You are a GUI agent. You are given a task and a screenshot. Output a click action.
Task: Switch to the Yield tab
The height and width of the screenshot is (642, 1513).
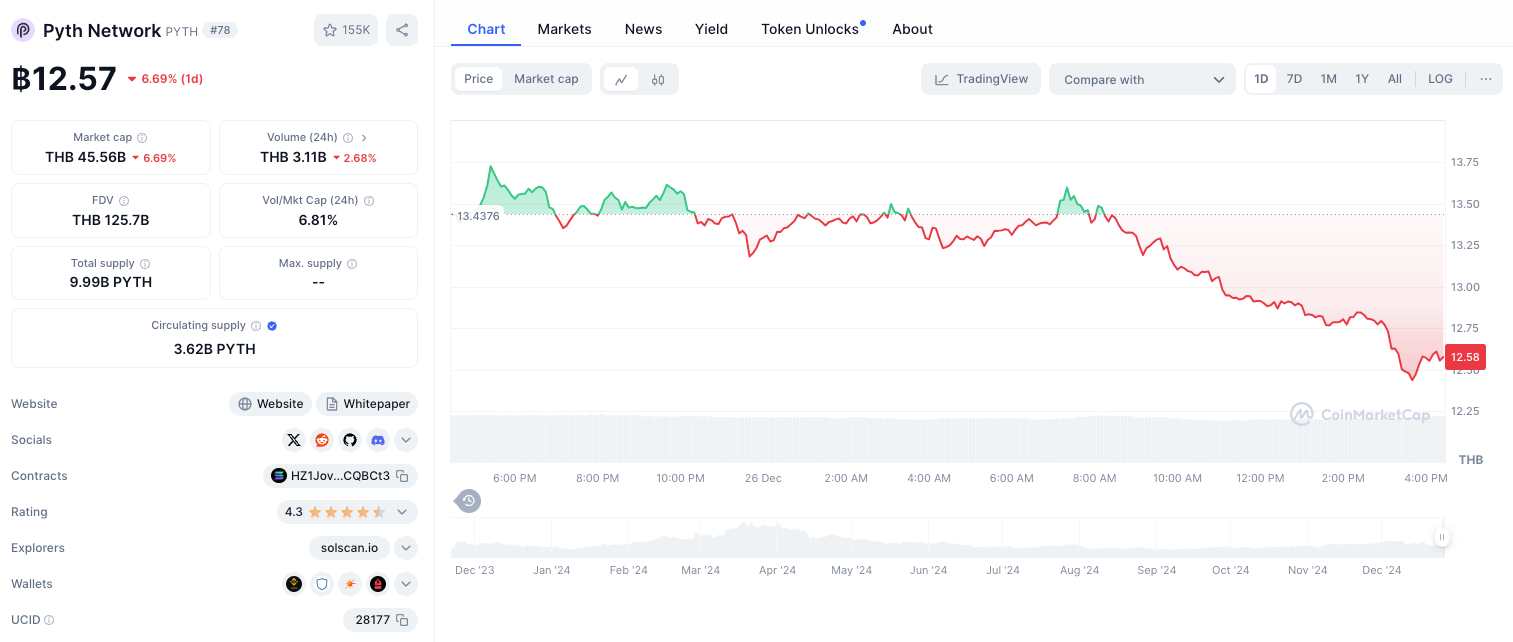711,29
